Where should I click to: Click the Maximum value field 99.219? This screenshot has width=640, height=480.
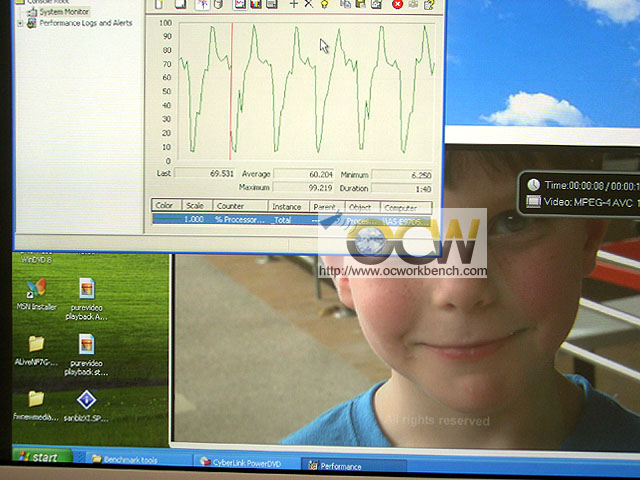pos(303,187)
